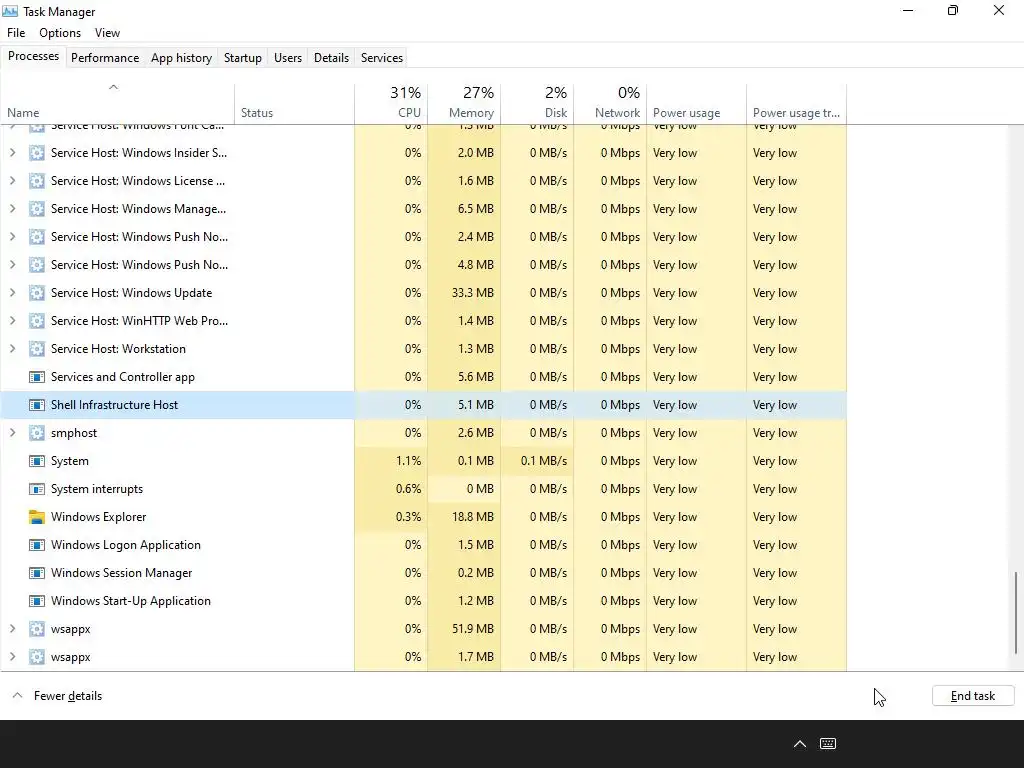Screen dimensions: 1024x768
Task: Click the gear icon for Service Host: Windows Insider
Action: pos(37,153)
